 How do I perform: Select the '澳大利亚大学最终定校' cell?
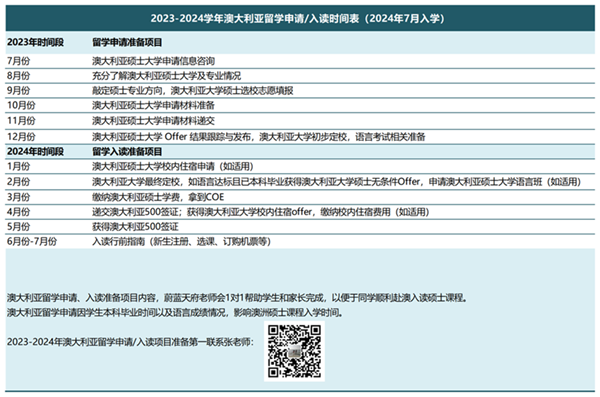[x=337, y=181]
